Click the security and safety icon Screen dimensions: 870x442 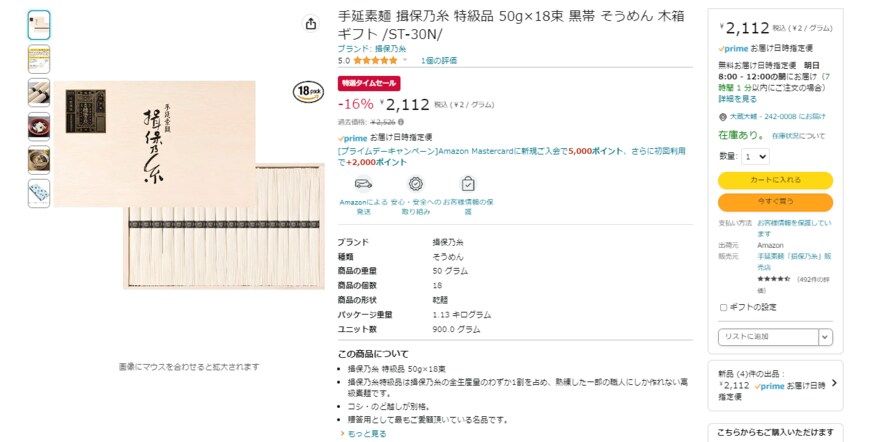[x=415, y=184]
